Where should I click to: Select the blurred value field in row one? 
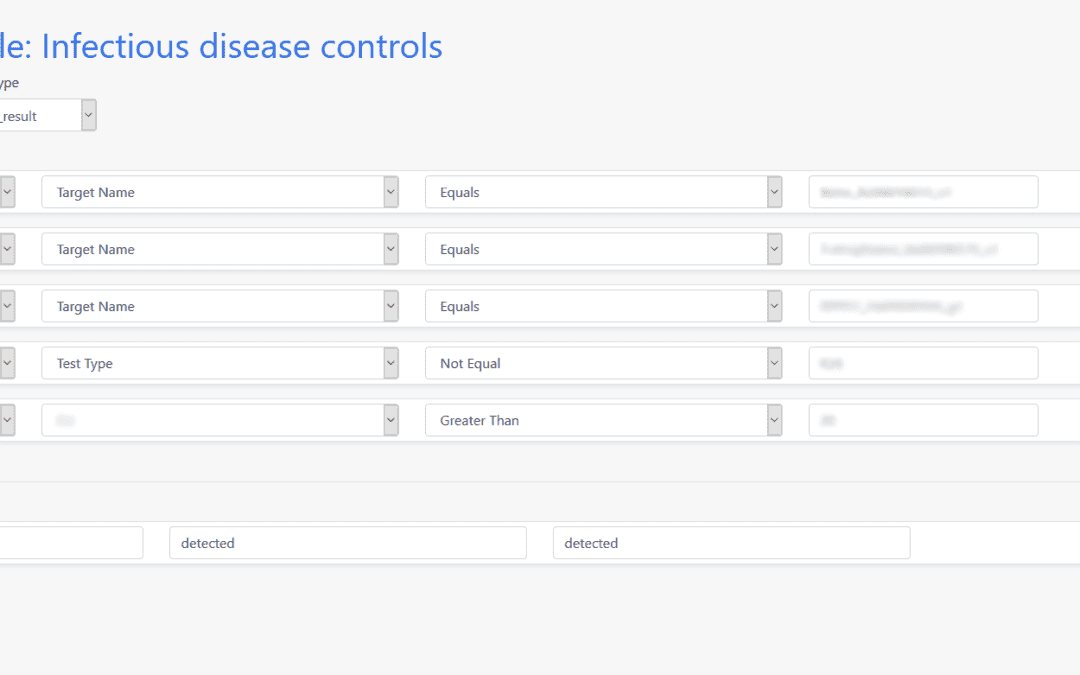pyautogui.click(x=922, y=191)
